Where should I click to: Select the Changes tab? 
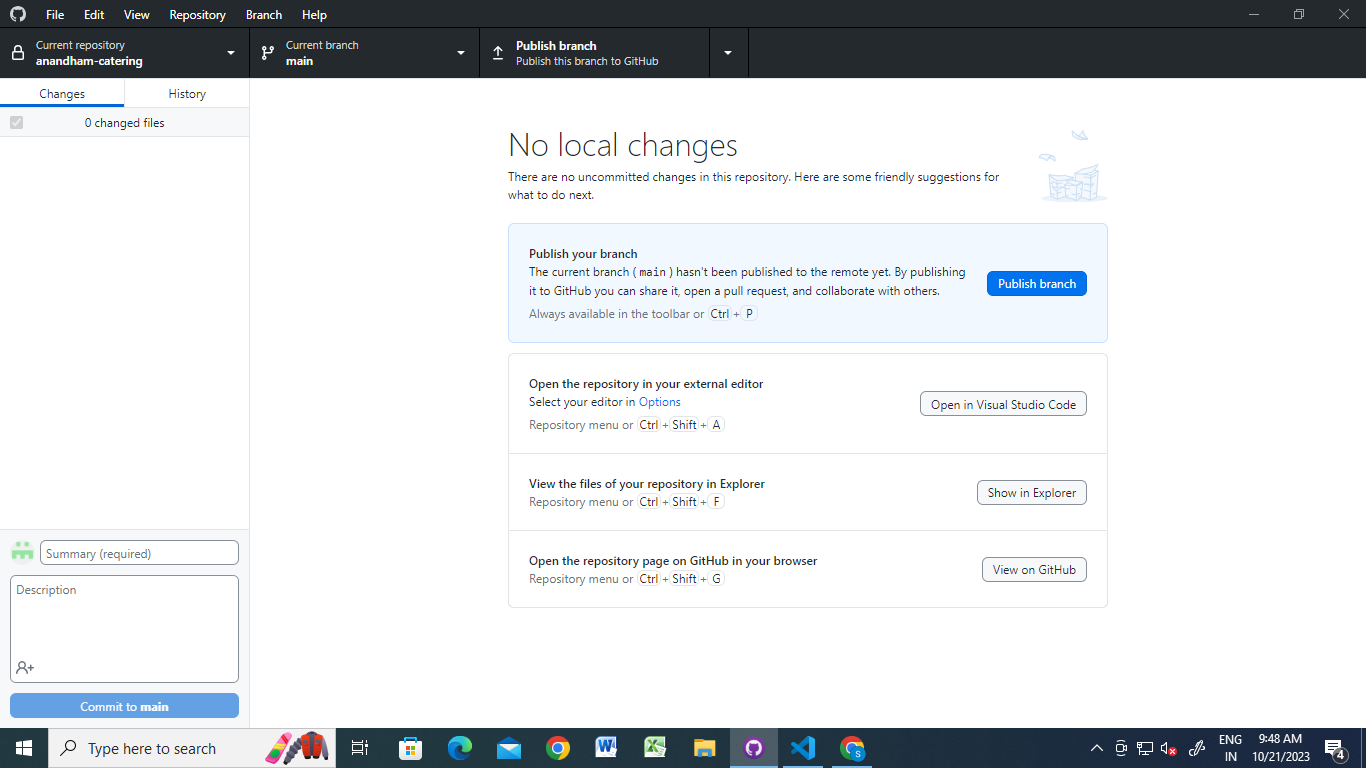[x=62, y=93]
